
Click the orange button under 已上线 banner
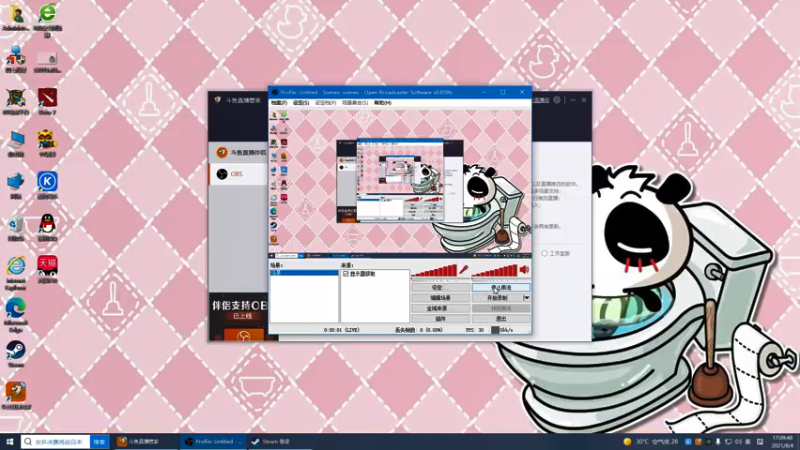point(244,335)
